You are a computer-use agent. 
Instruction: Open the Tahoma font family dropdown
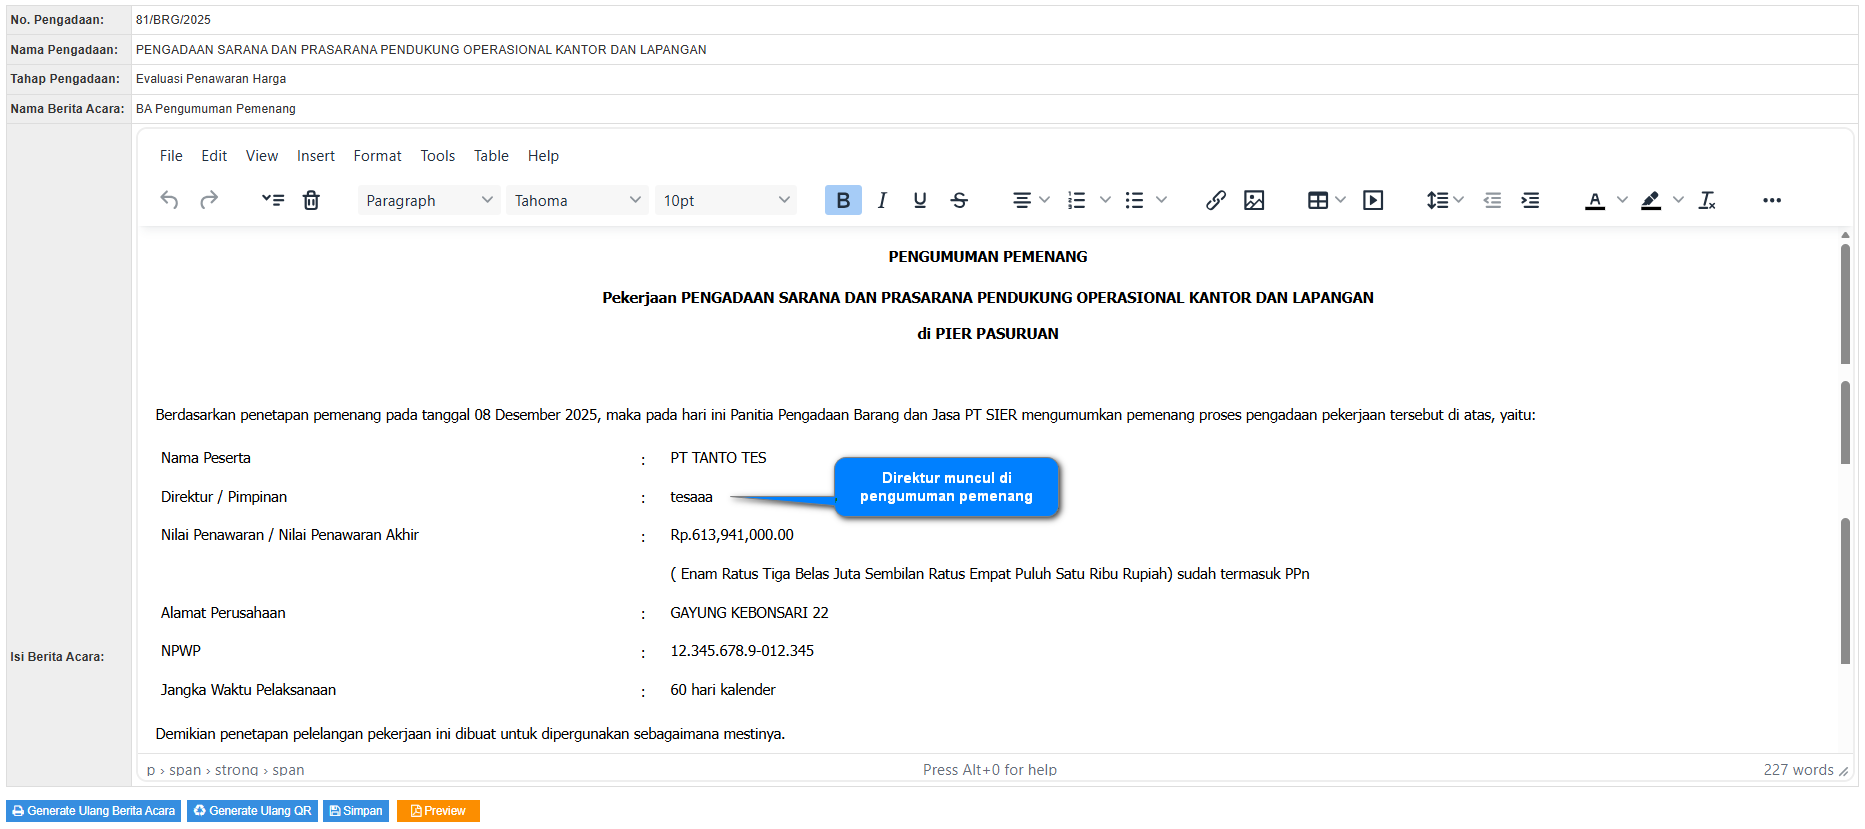[x=577, y=200]
